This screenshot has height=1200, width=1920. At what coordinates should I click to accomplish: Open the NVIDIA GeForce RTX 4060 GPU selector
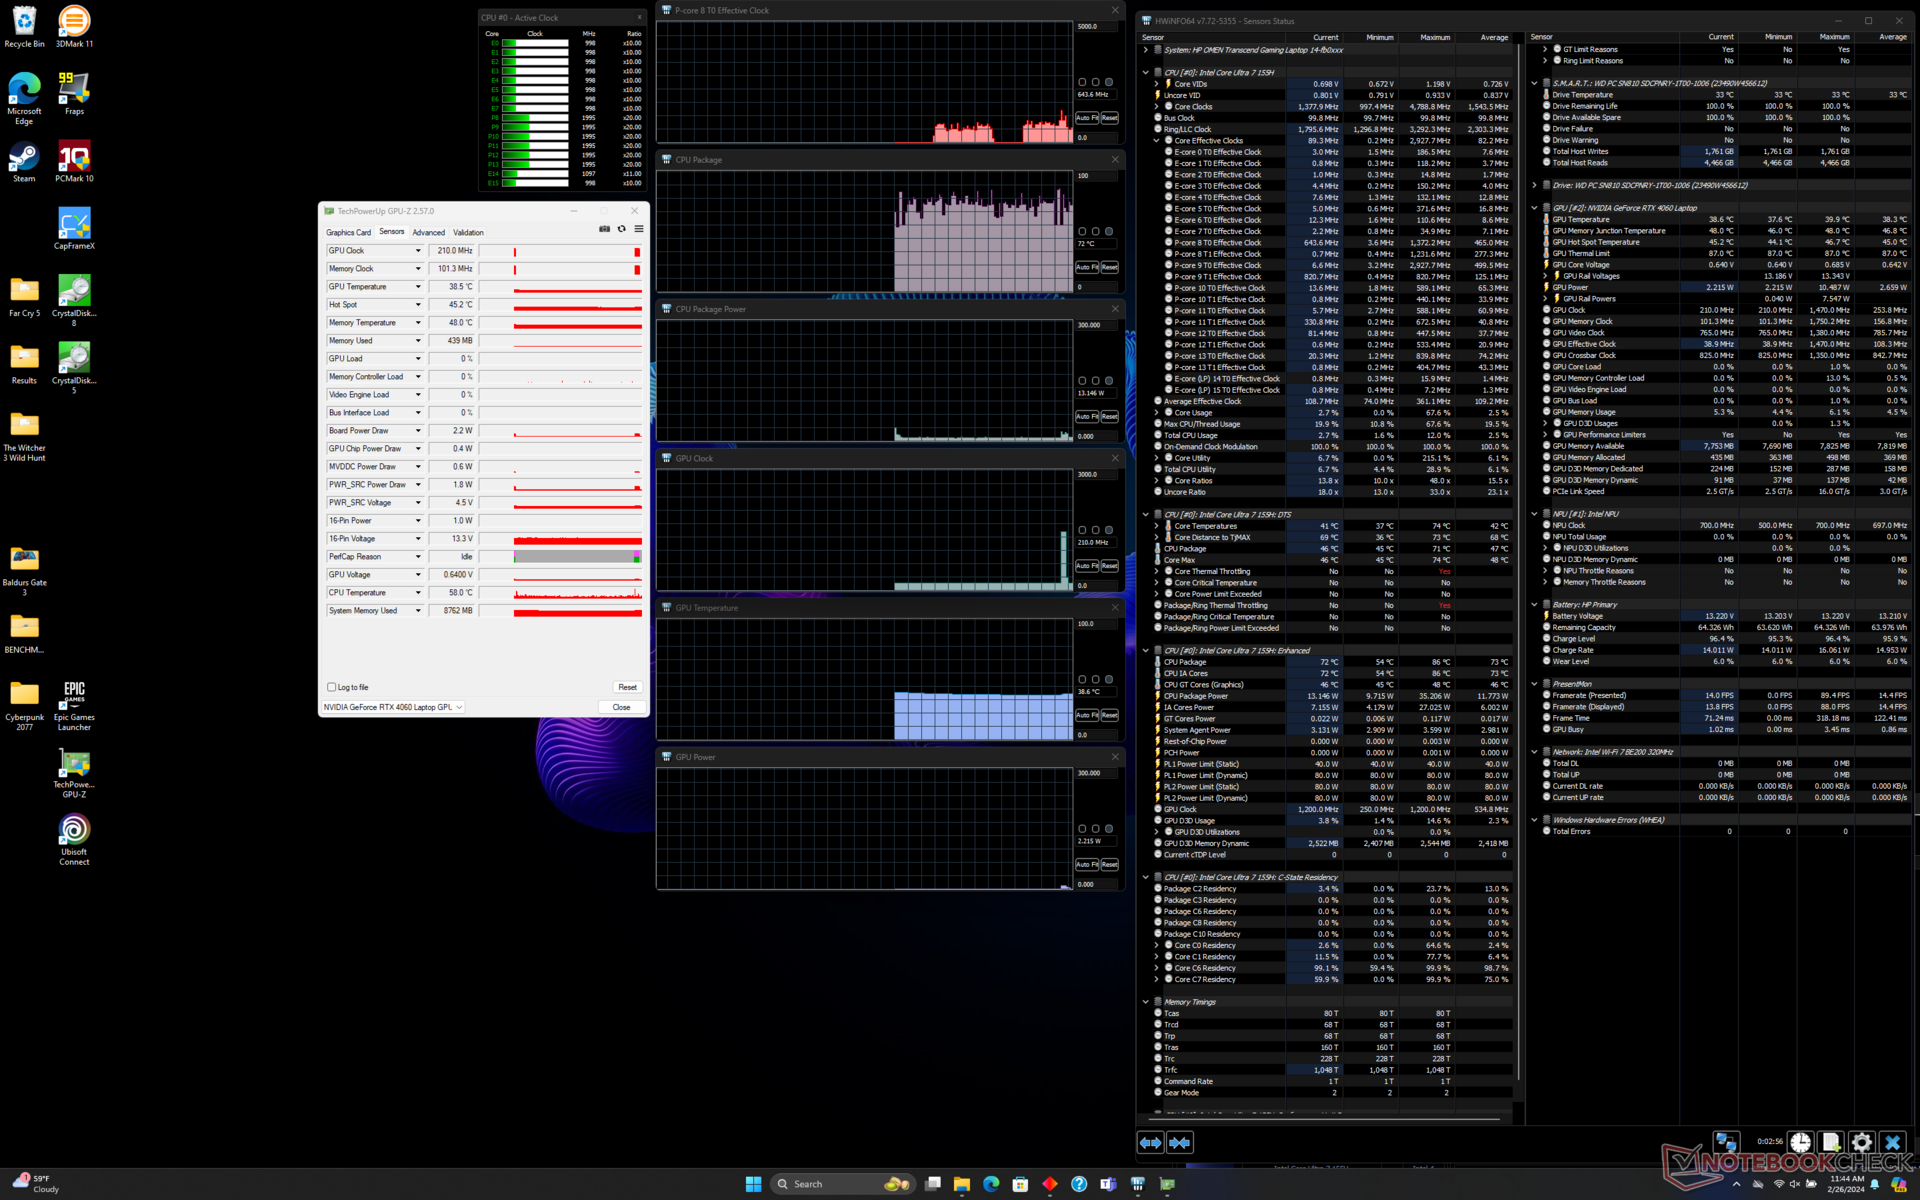pyautogui.click(x=393, y=707)
